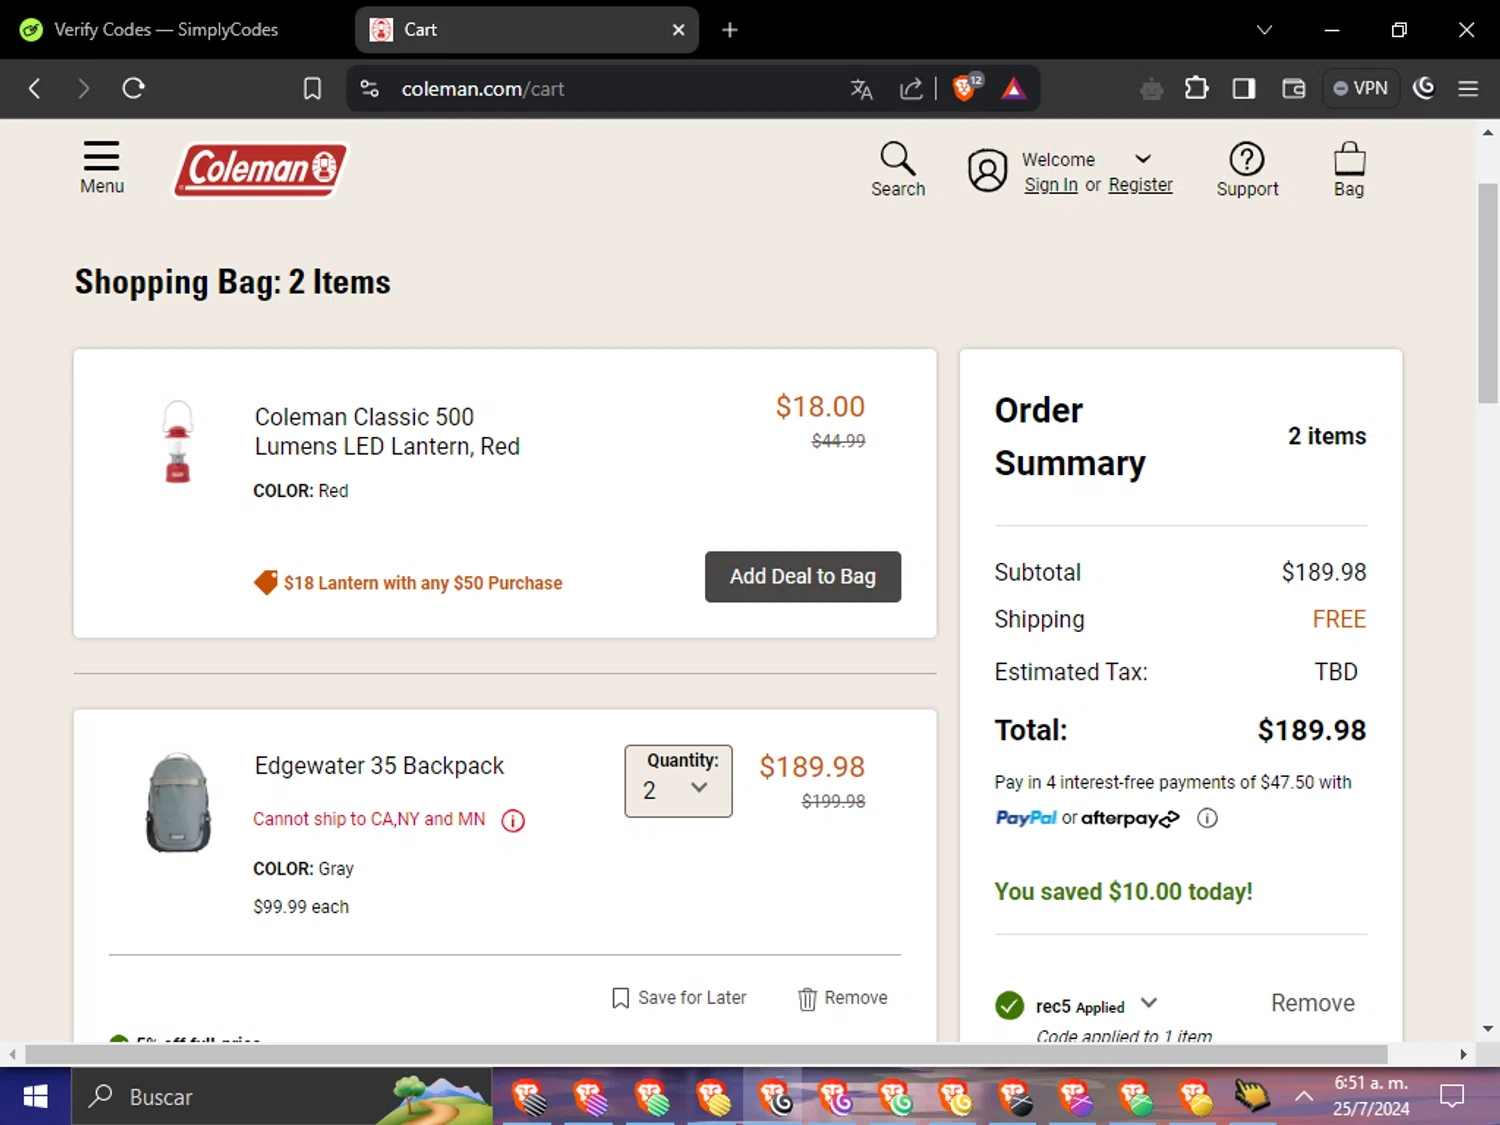Show hidden system tray icons
The height and width of the screenshot is (1125, 1500).
click(1304, 1096)
